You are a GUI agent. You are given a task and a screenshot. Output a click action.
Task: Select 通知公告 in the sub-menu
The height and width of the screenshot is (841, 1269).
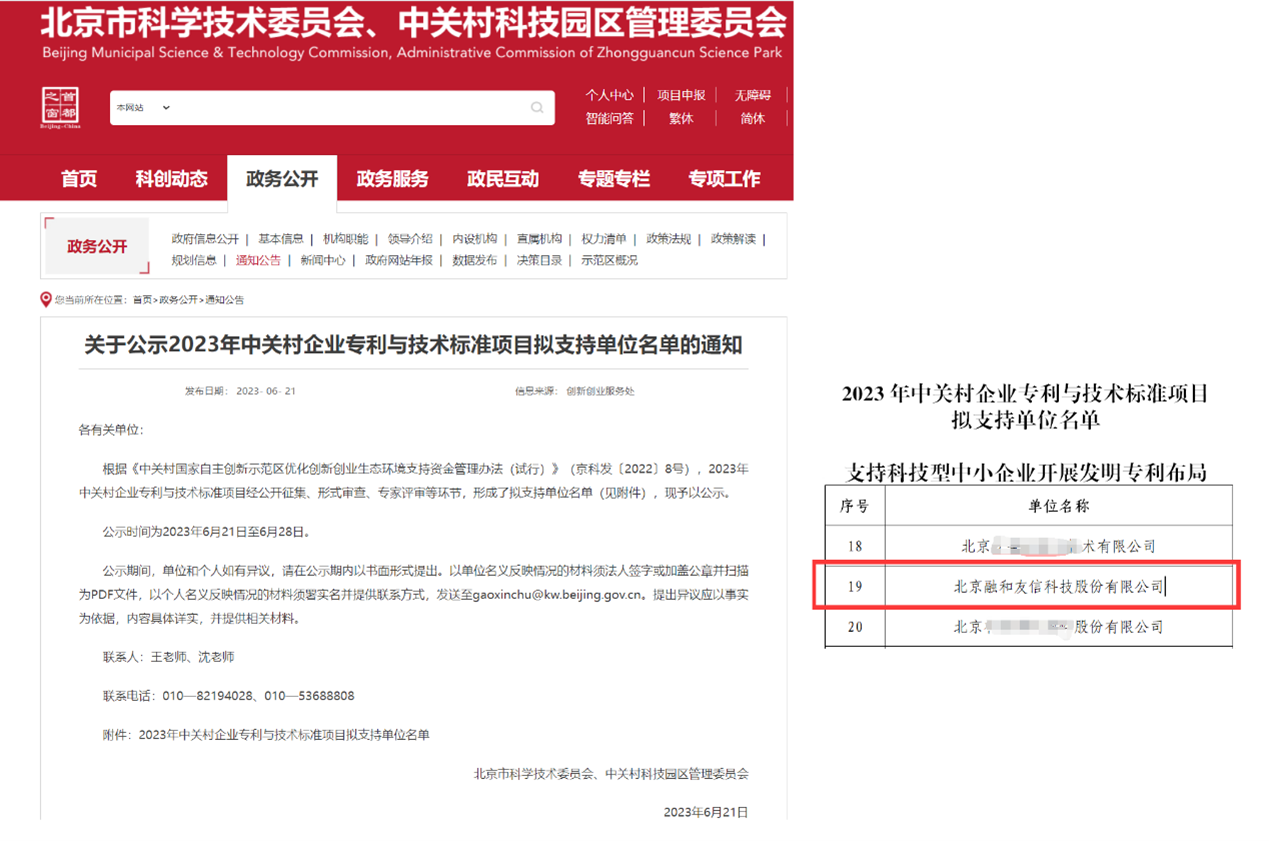pos(258,260)
